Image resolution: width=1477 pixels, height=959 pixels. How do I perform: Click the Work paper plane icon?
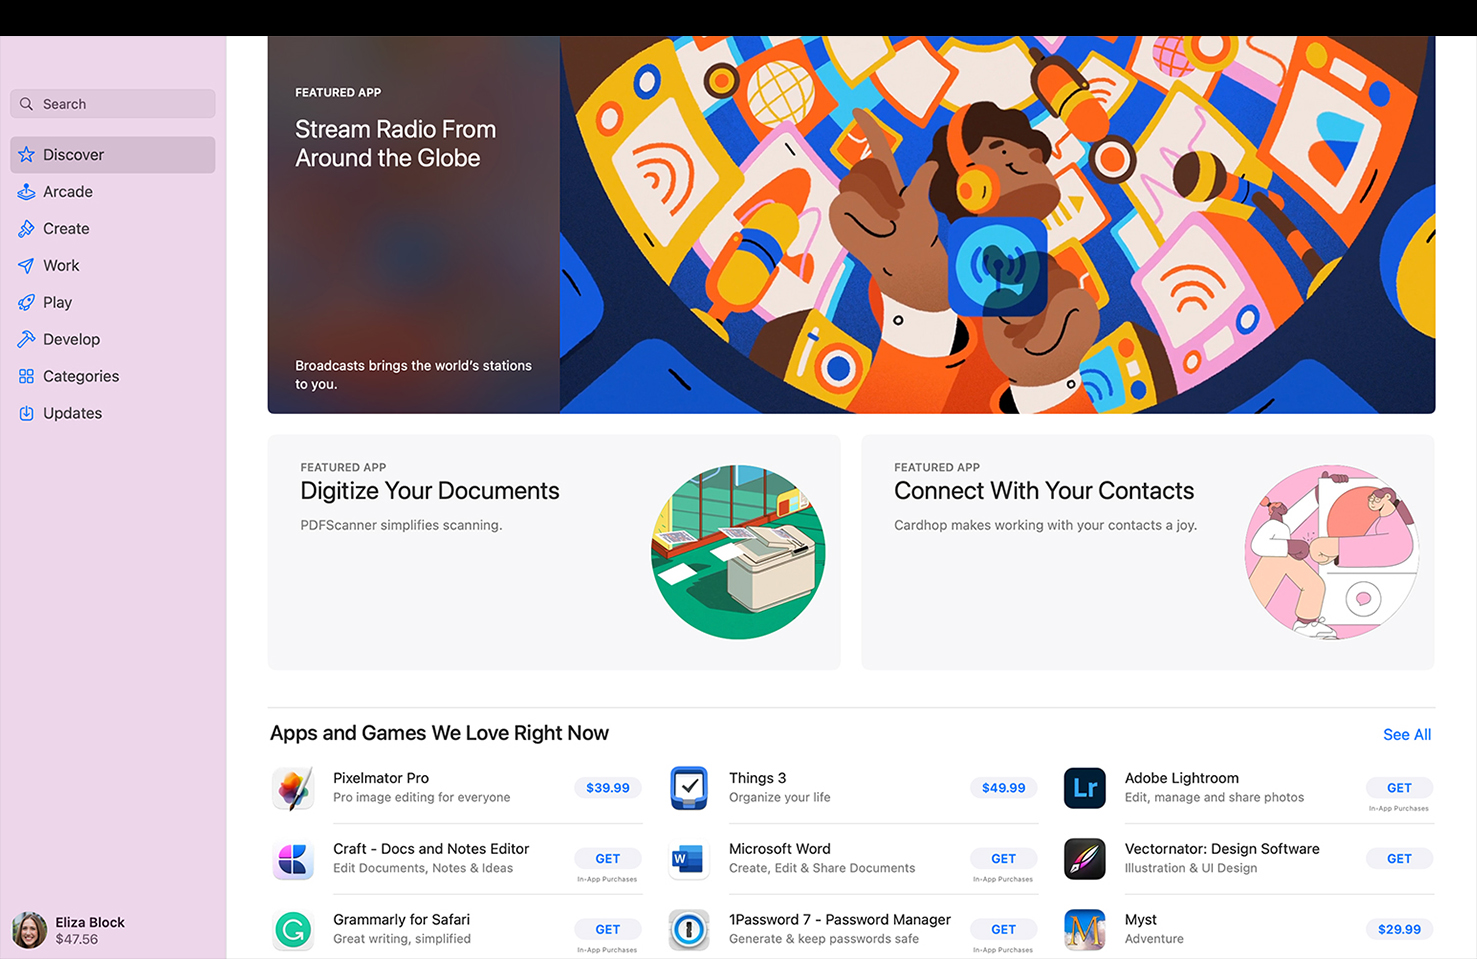click(26, 266)
